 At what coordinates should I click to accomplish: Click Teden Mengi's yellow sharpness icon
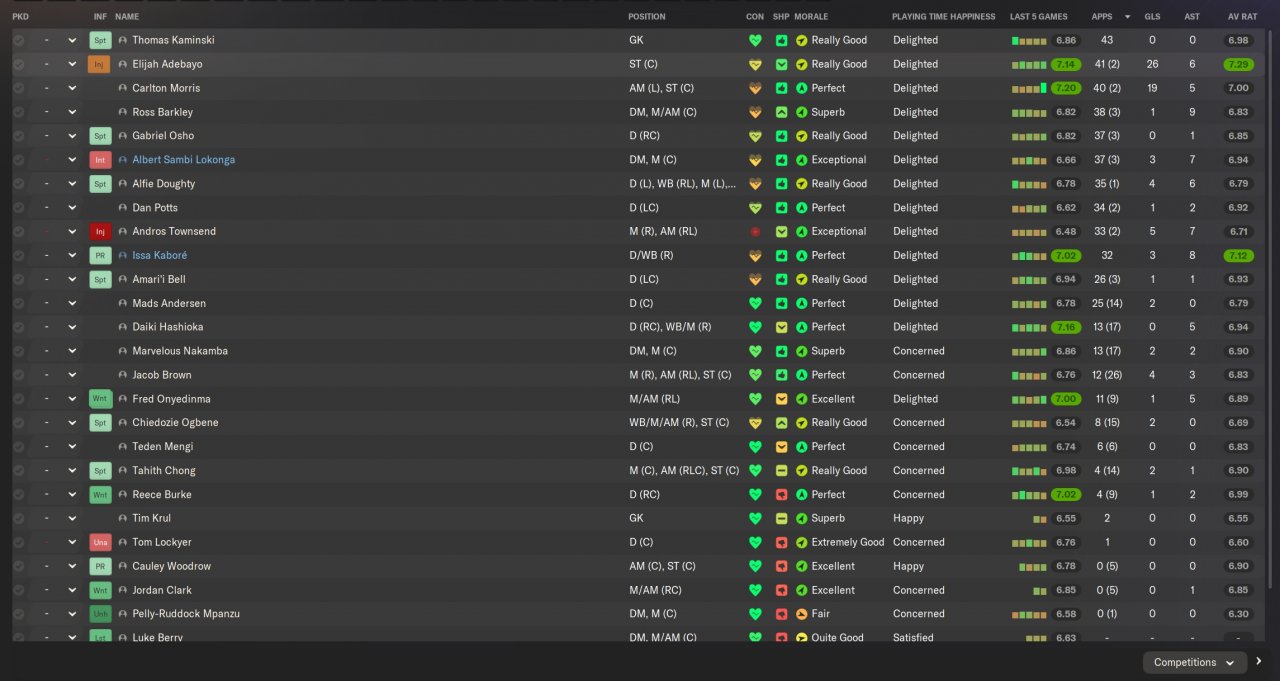[x=782, y=447]
